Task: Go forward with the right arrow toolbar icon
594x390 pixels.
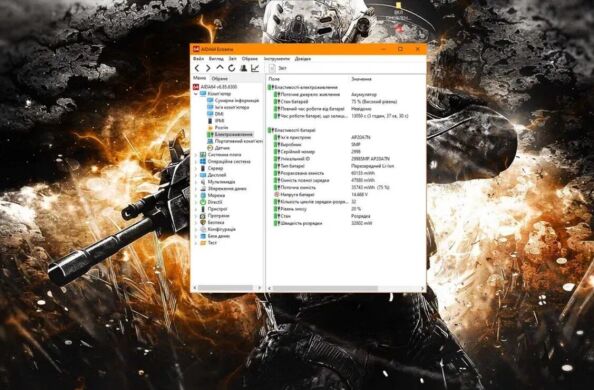Action: 208,68
